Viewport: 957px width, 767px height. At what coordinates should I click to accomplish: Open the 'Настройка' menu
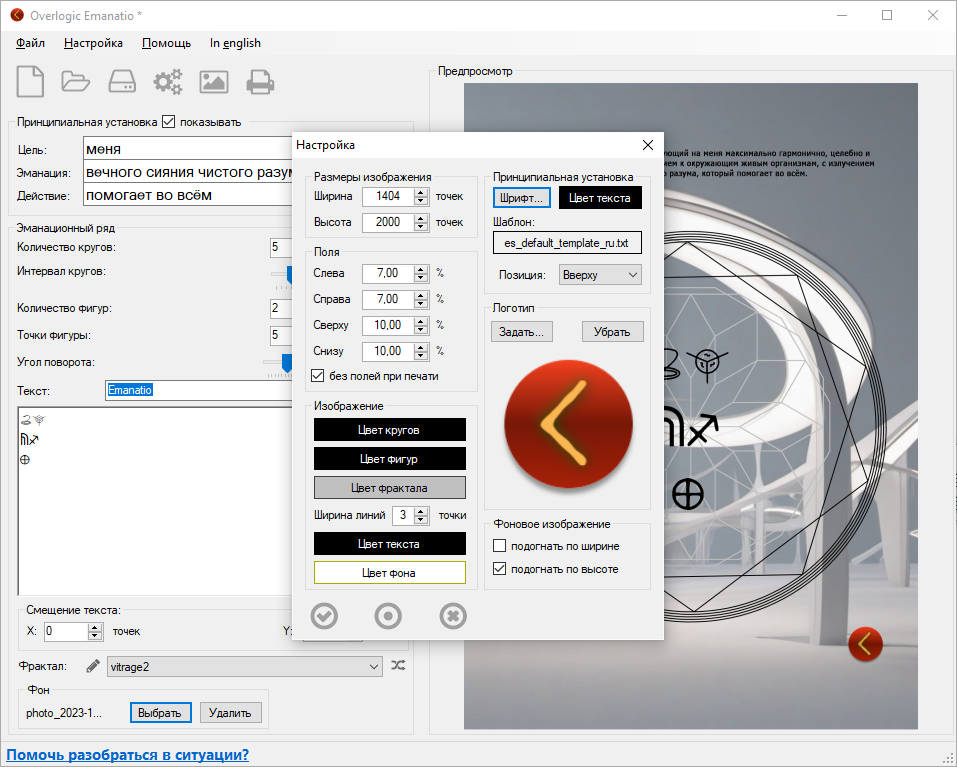click(x=93, y=43)
